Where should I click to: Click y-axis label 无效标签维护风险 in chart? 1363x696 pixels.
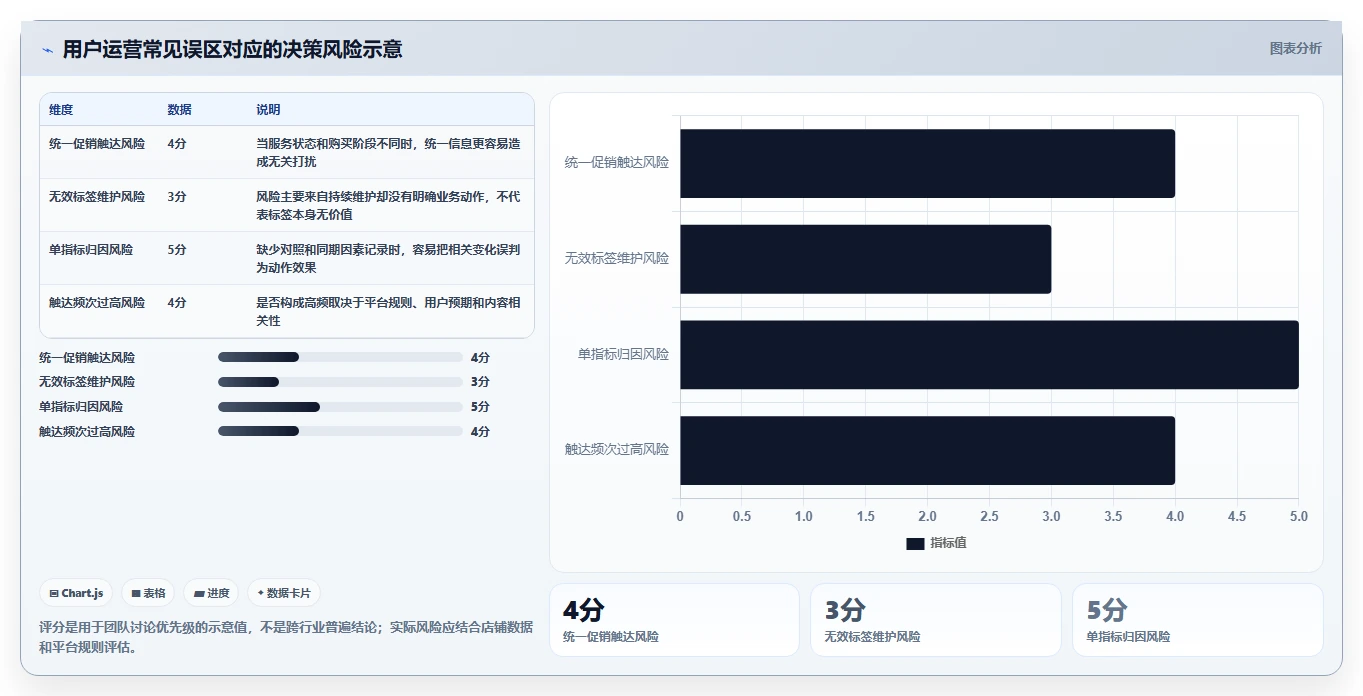pyautogui.click(x=617, y=258)
